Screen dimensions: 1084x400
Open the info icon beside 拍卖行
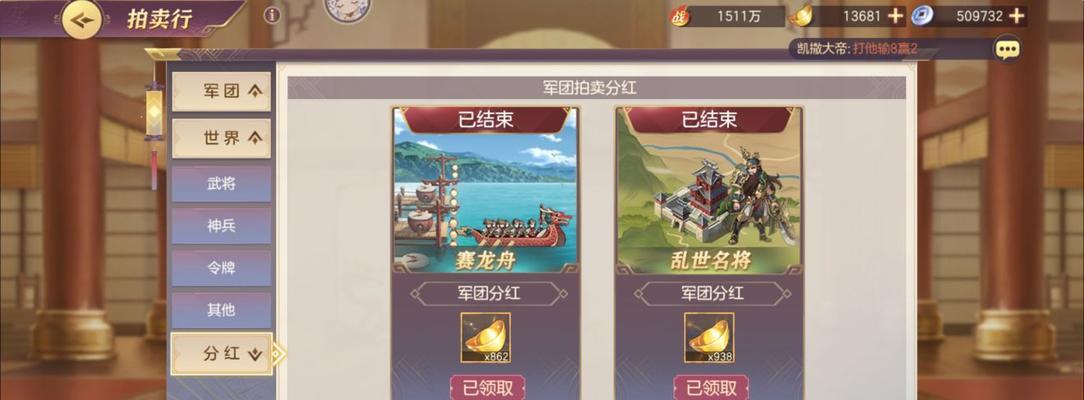[272, 15]
